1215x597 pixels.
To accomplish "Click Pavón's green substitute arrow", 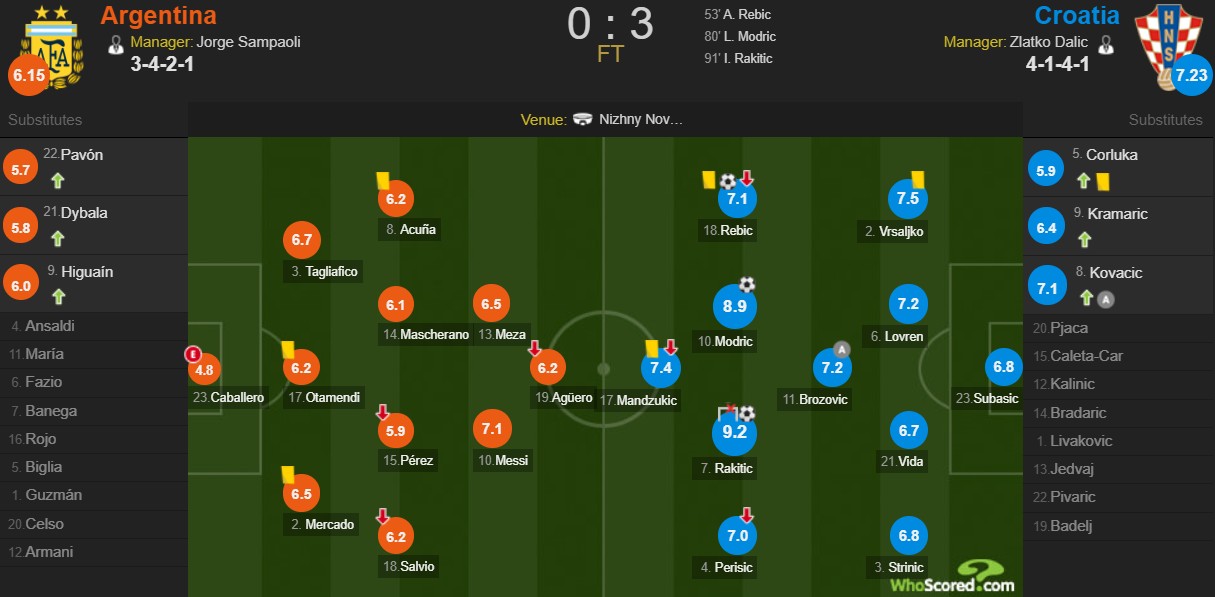I will (58, 181).
